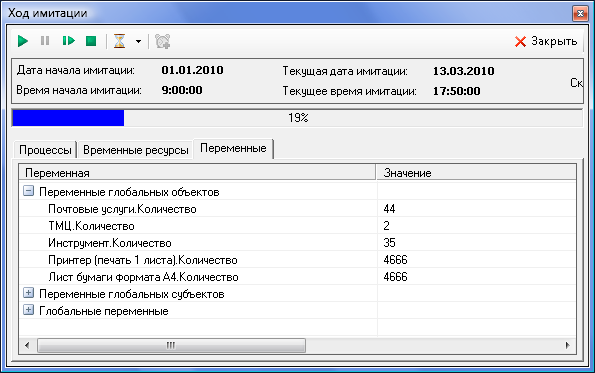Select row Почтовые услуги.Количество
595x373 pixels.
[x=298, y=209]
